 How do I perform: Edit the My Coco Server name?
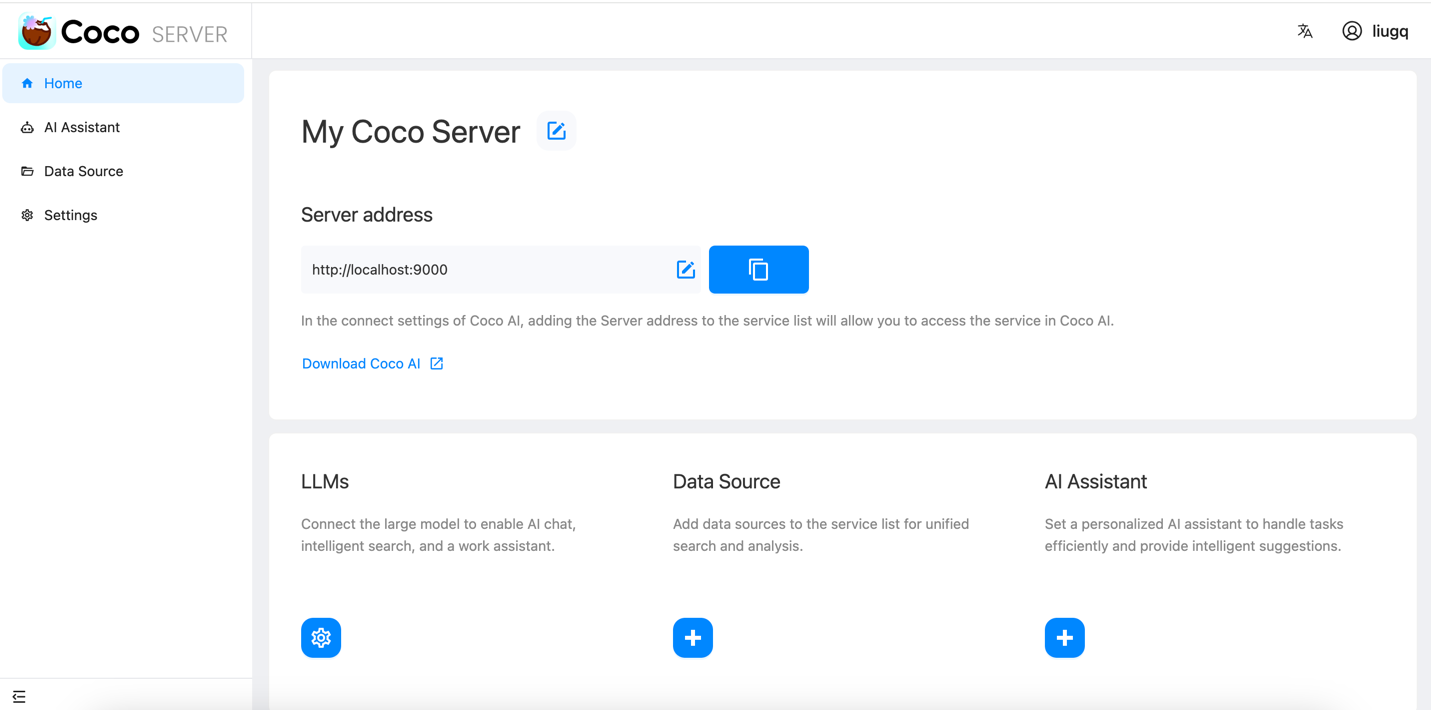coord(556,131)
